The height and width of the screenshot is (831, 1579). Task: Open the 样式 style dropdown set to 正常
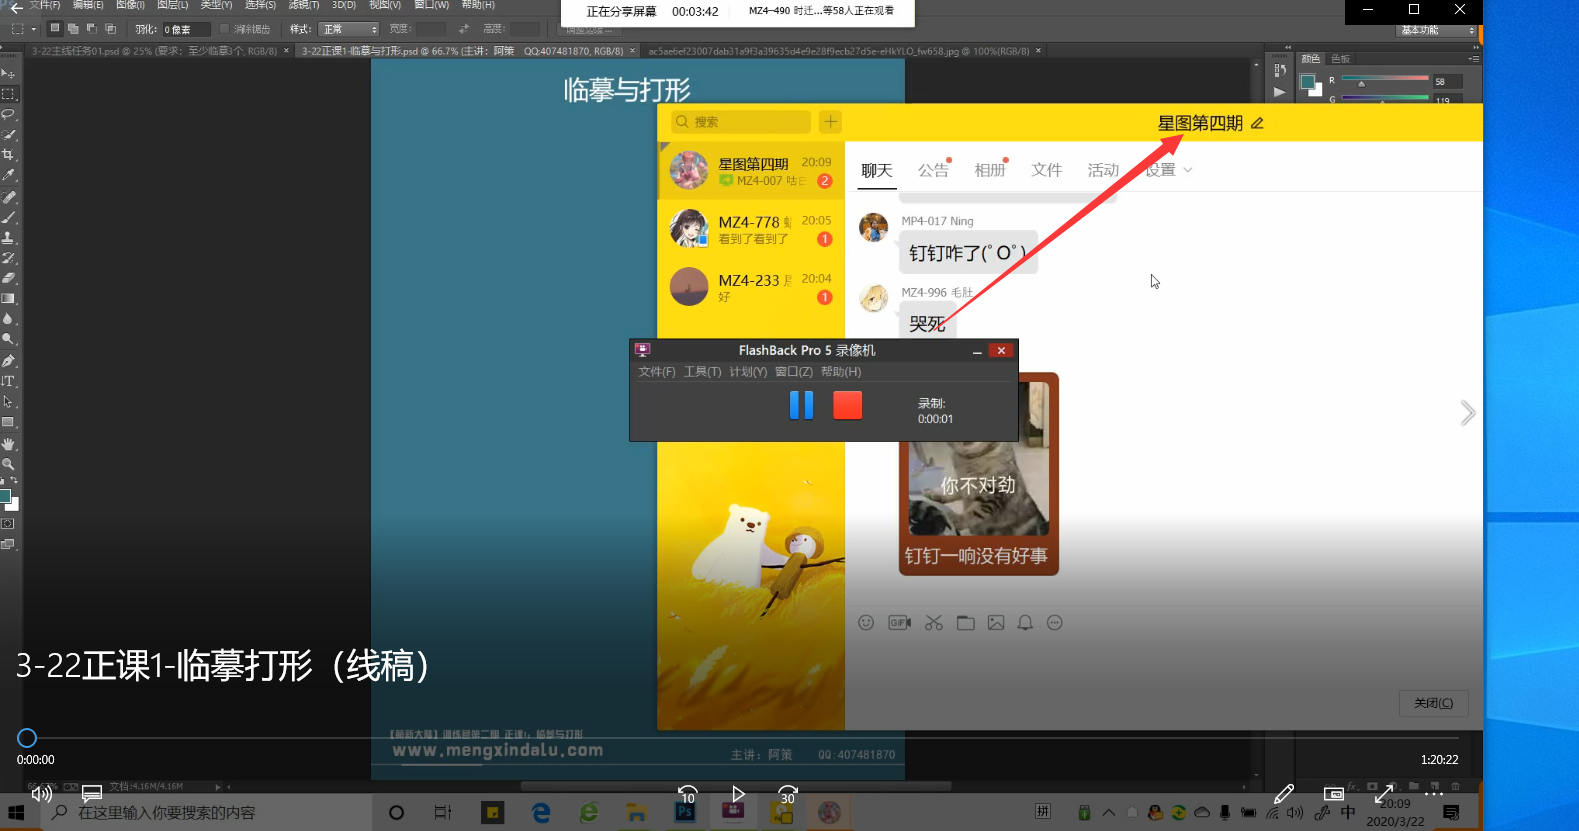[349, 29]
